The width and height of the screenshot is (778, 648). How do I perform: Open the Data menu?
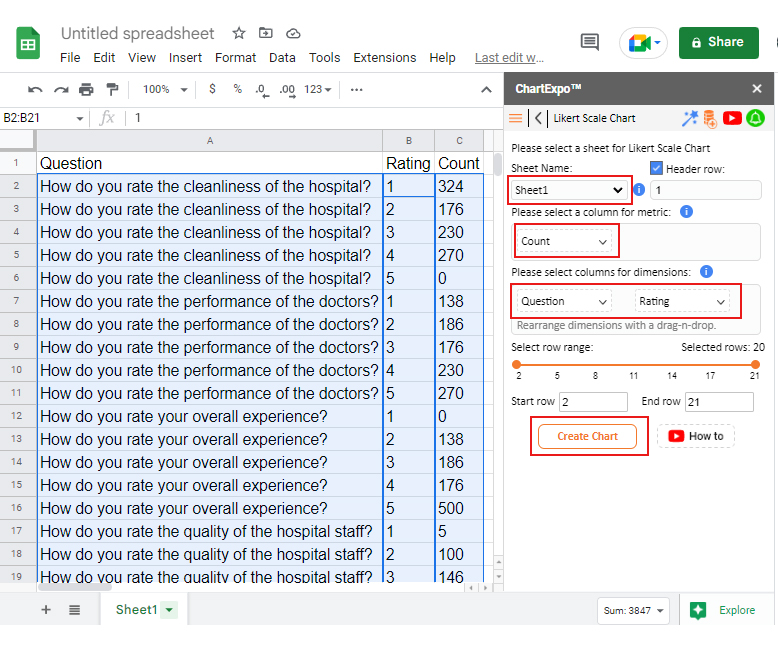pos(282,58)
